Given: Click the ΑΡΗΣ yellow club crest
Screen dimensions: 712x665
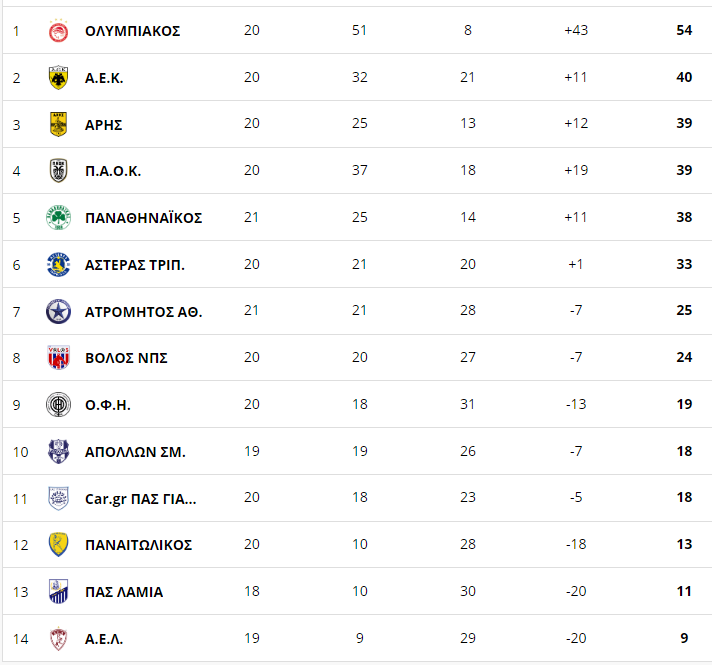Looking at the screenshot, I should click(x=59, y=124).
